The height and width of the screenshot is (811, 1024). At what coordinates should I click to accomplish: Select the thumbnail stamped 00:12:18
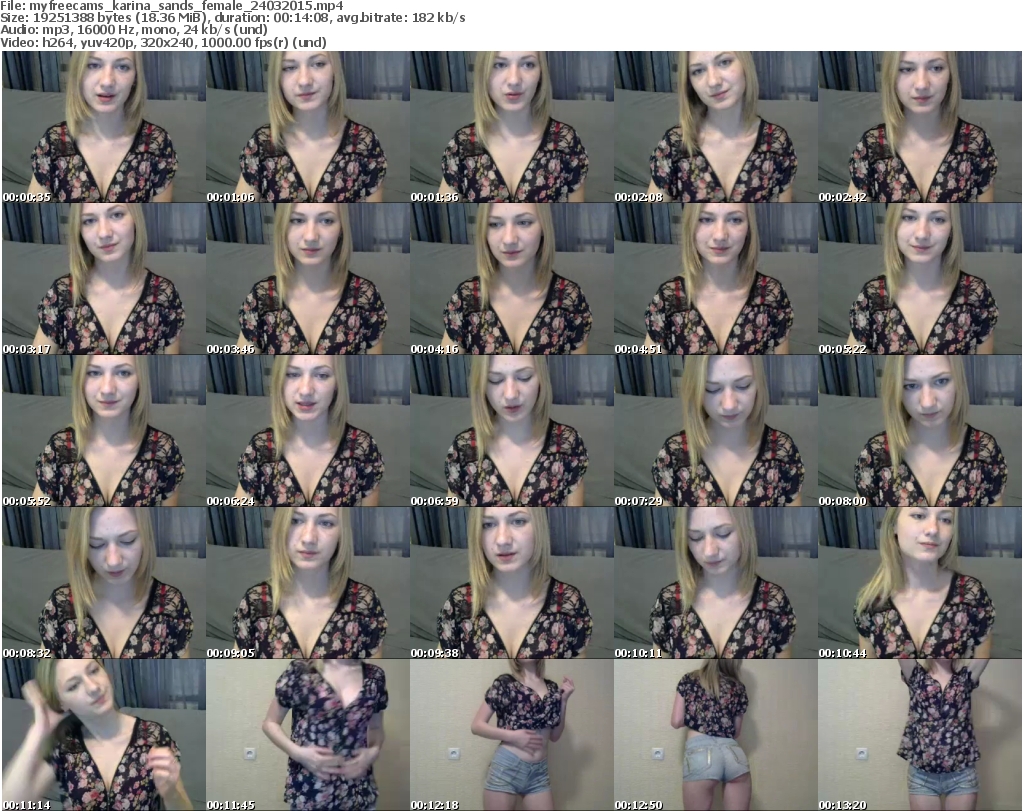tap(511, 735)
